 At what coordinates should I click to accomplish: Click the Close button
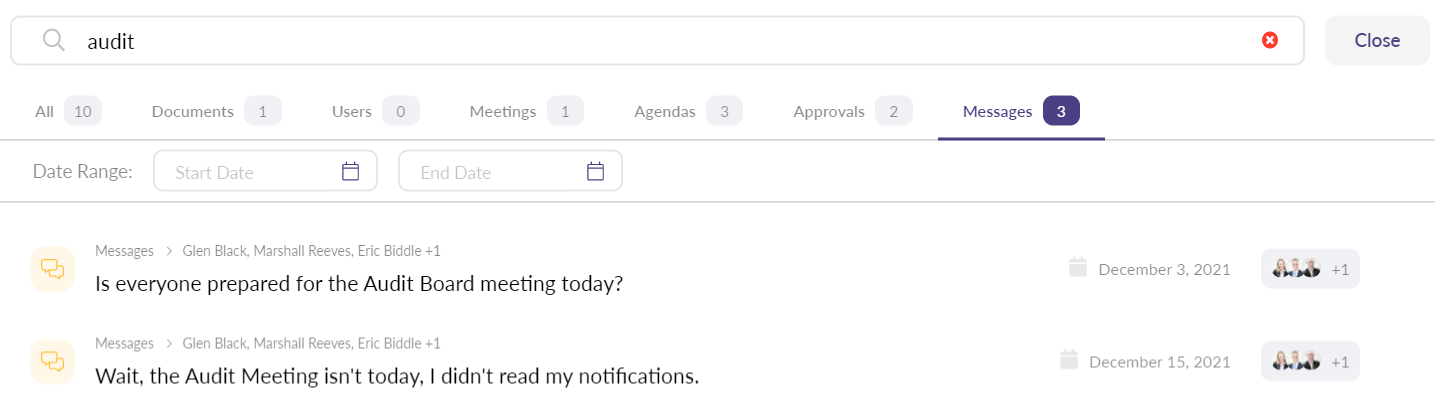coord(1377,40)
